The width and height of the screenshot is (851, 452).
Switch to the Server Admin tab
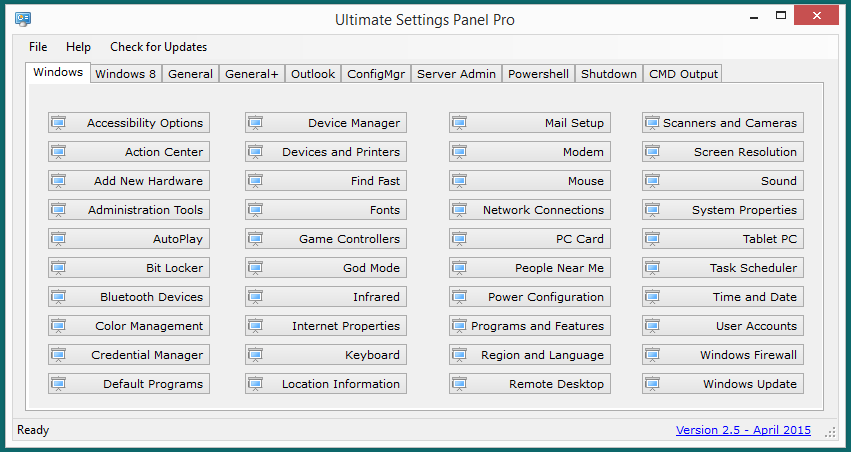tap(456, 74)
